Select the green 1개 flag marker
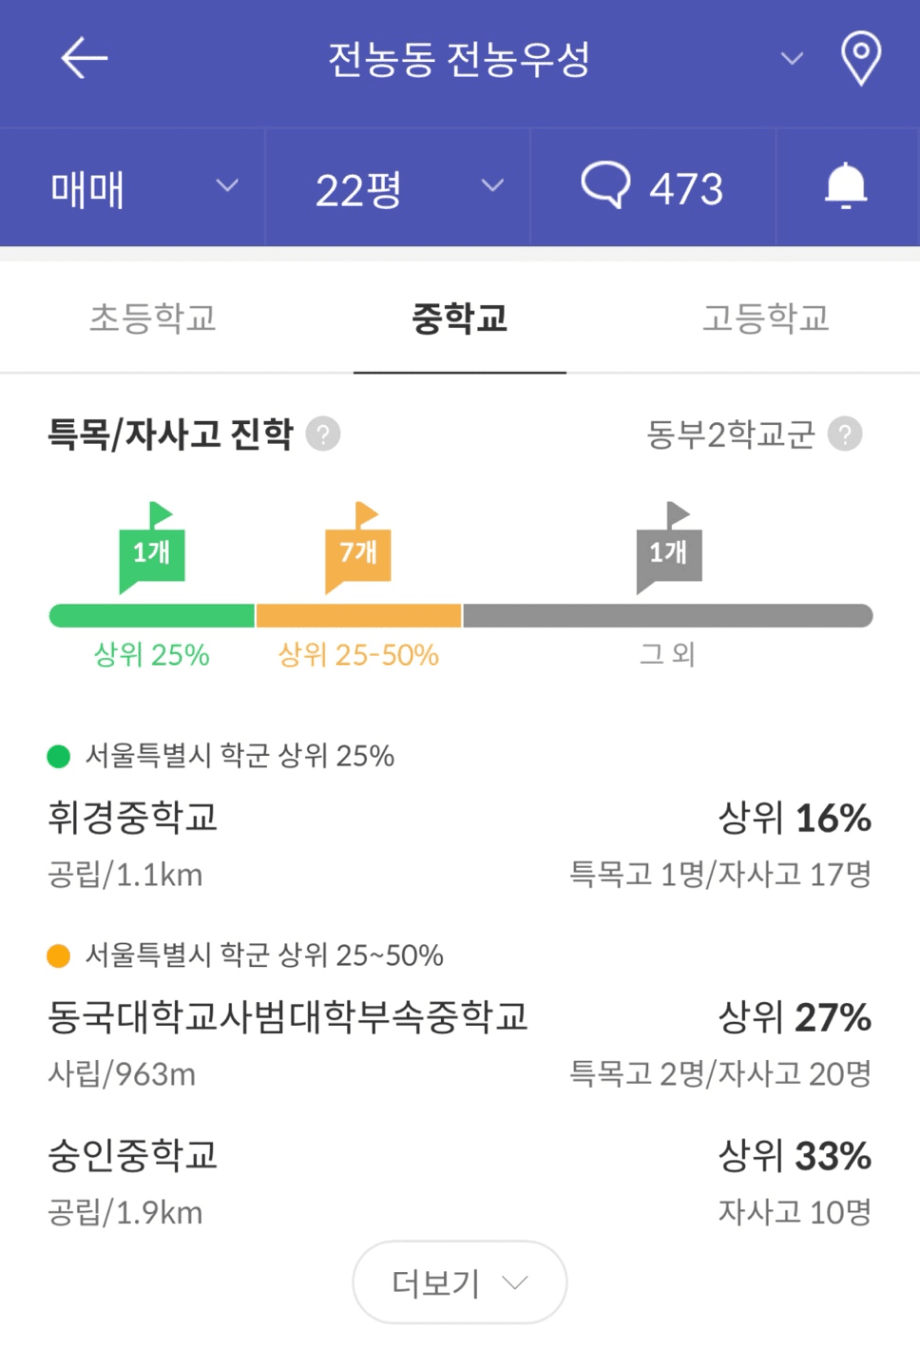The image size is (920, 1369). pos(152,548)
